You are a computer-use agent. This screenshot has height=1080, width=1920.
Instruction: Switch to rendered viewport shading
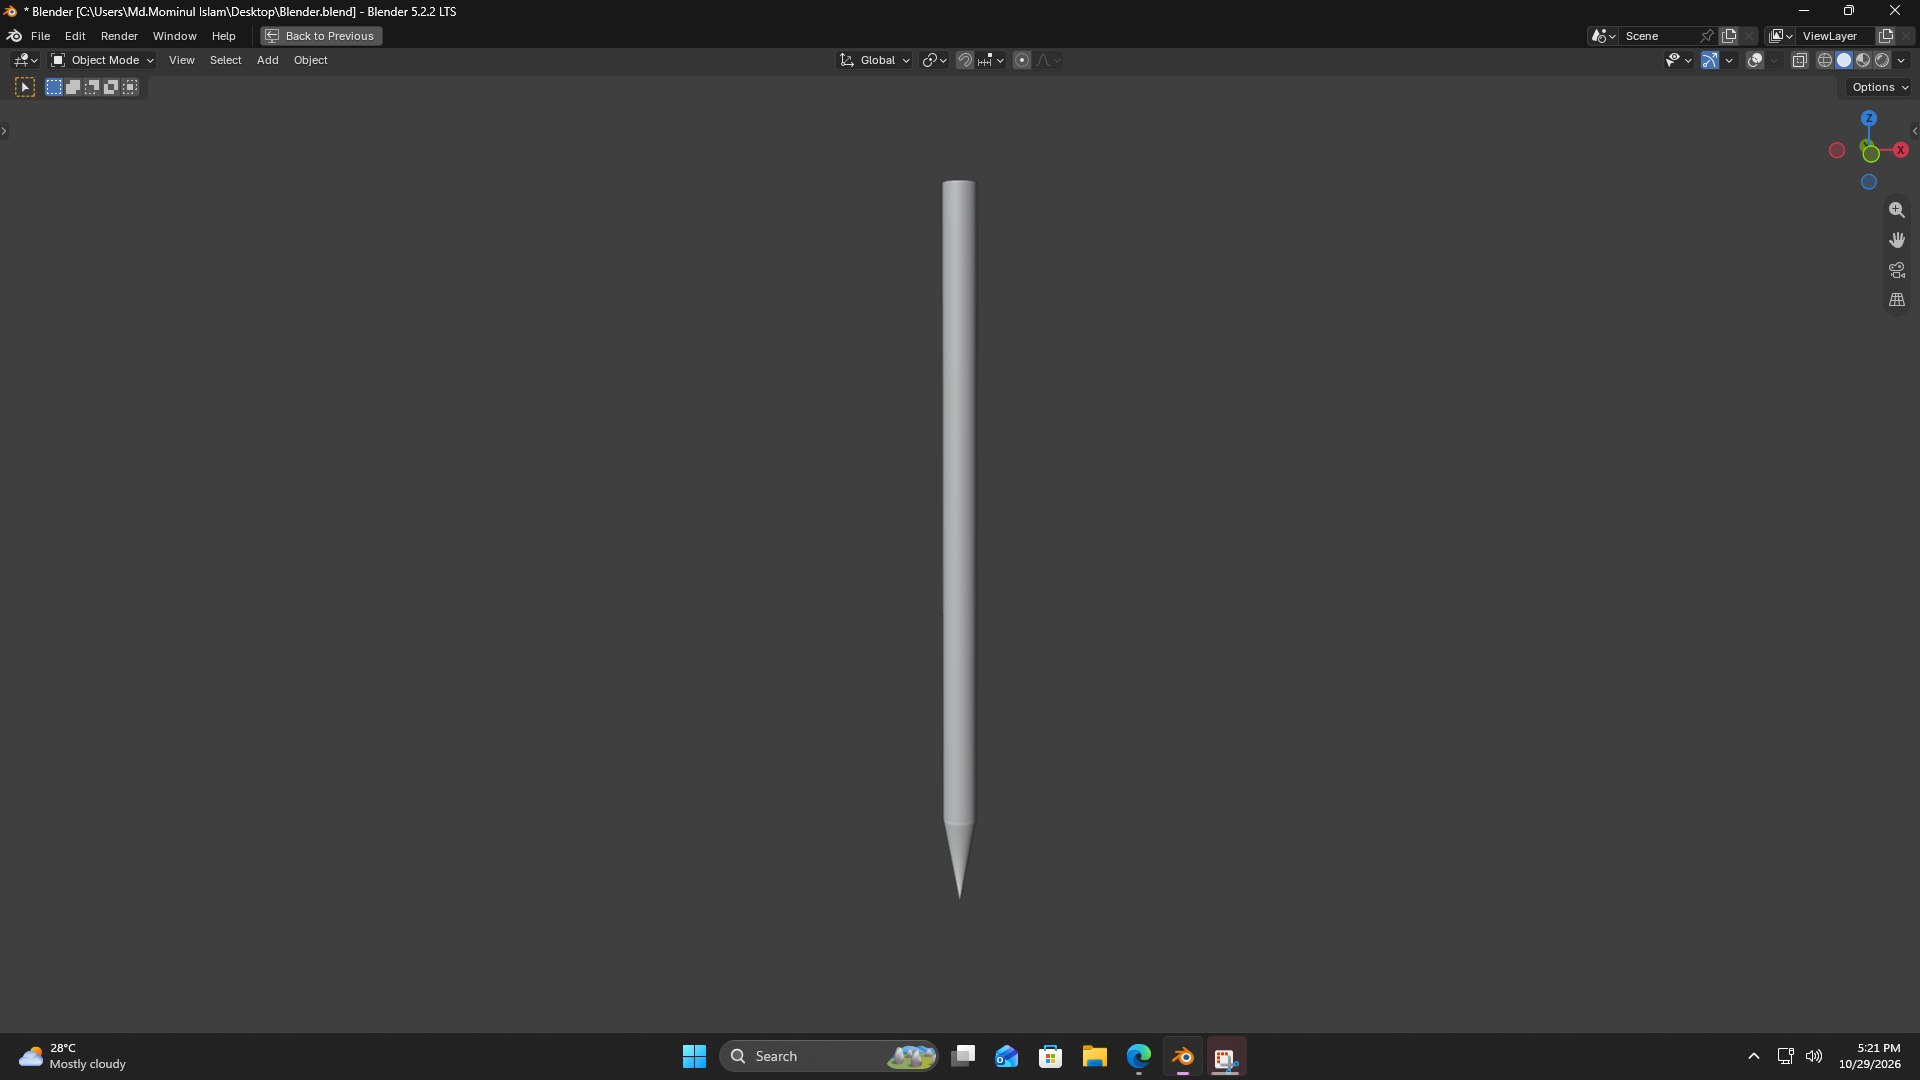pyautogui.click(x=1882, y=61)
